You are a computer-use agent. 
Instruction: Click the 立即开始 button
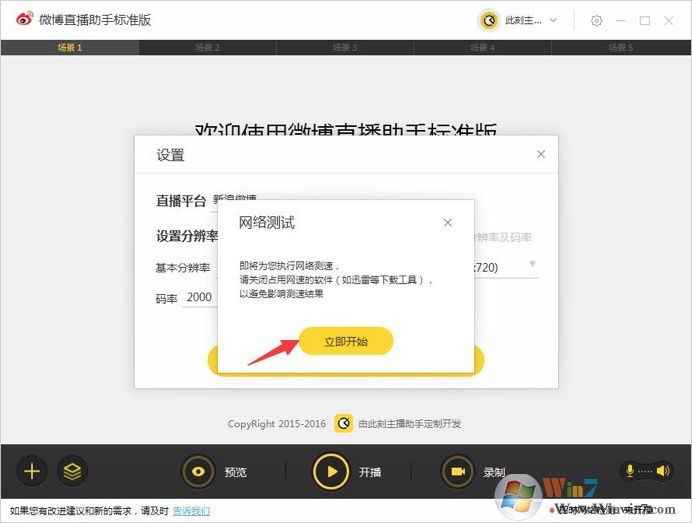point(346,341)
